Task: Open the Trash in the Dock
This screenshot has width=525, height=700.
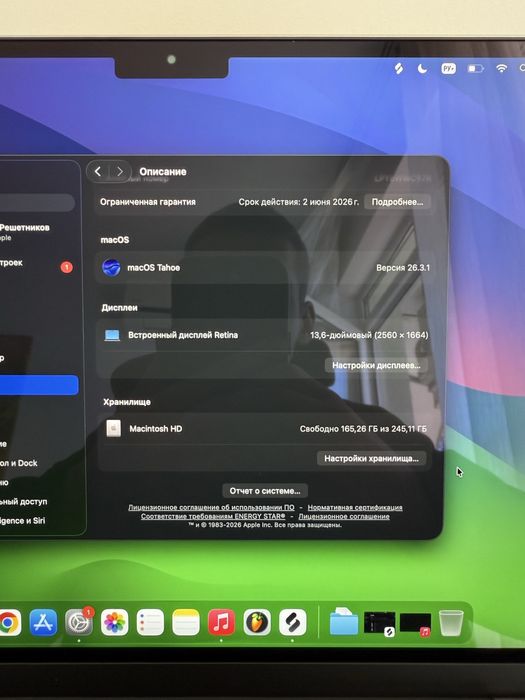Action: click(x=451, y=623)
